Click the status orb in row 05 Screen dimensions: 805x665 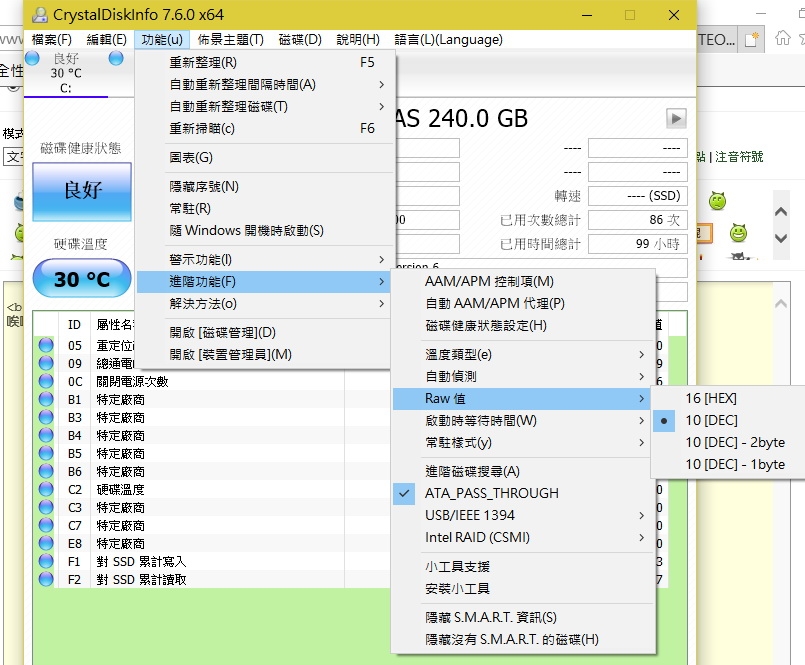[46, 345]
